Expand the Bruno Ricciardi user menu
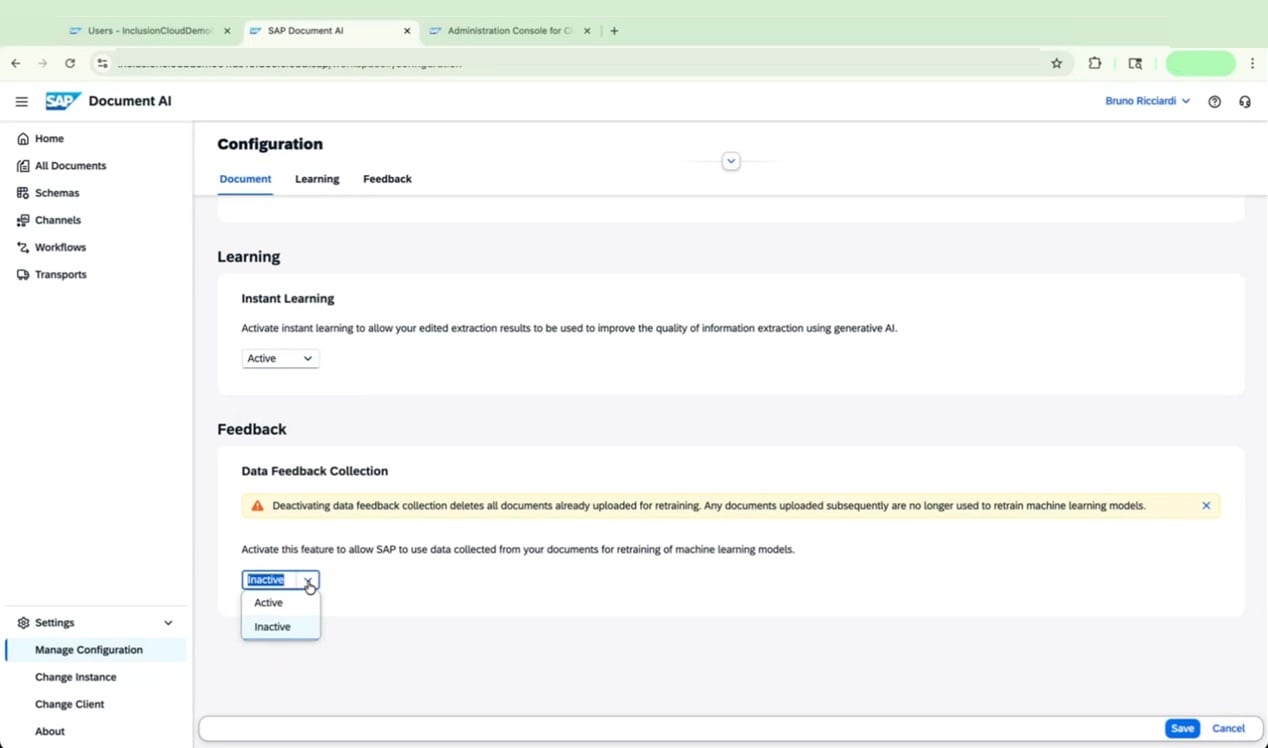This screenshot has width=1268, height=748. (x=1147, y=101)
